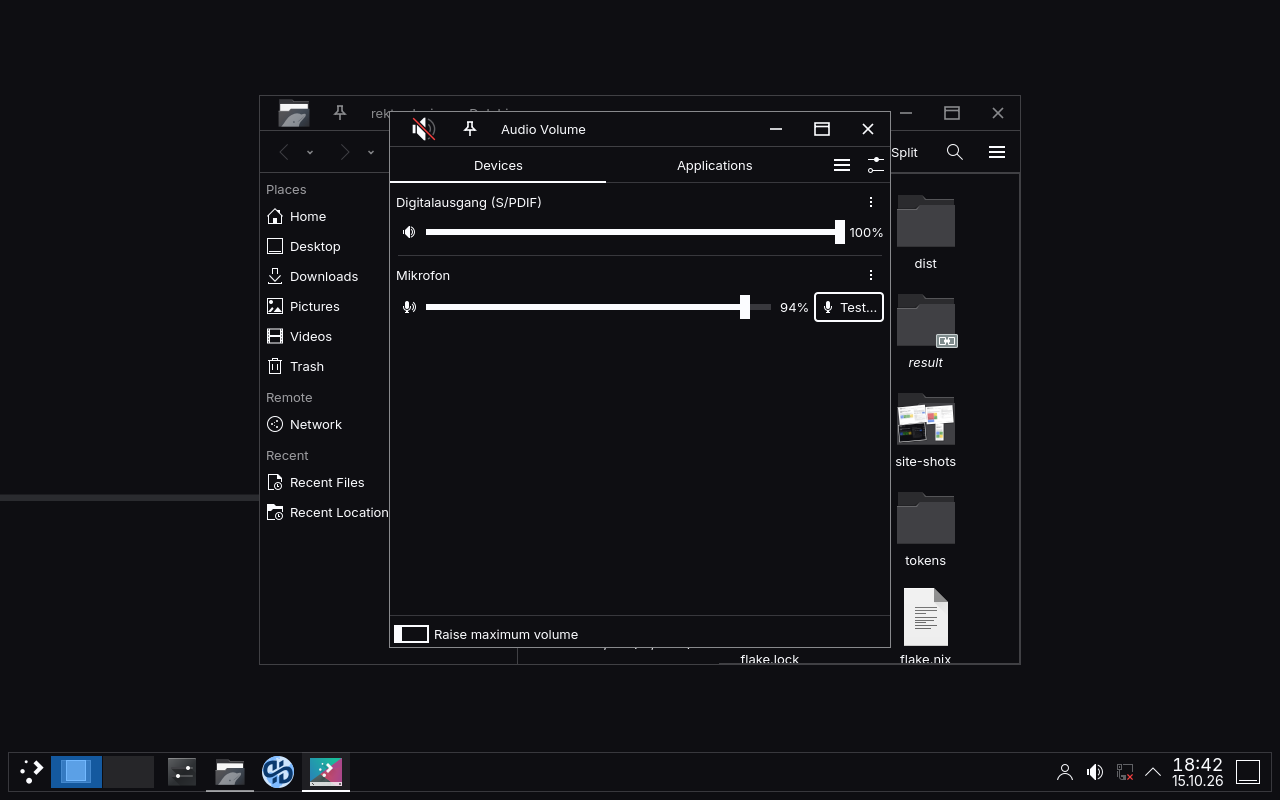Select the site-shots folder thumbnail
The height and width of the screenshot is (800, 1280).
tap(925, 431)
